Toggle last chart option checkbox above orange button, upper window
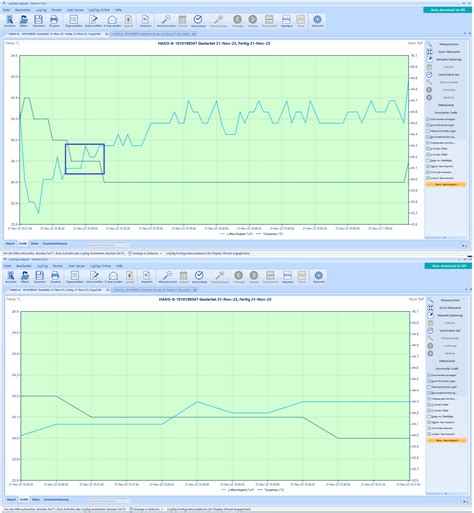 428,178
